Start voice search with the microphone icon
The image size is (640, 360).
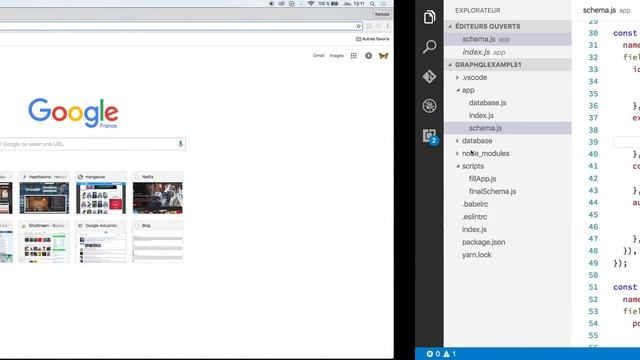pos(180,144)
